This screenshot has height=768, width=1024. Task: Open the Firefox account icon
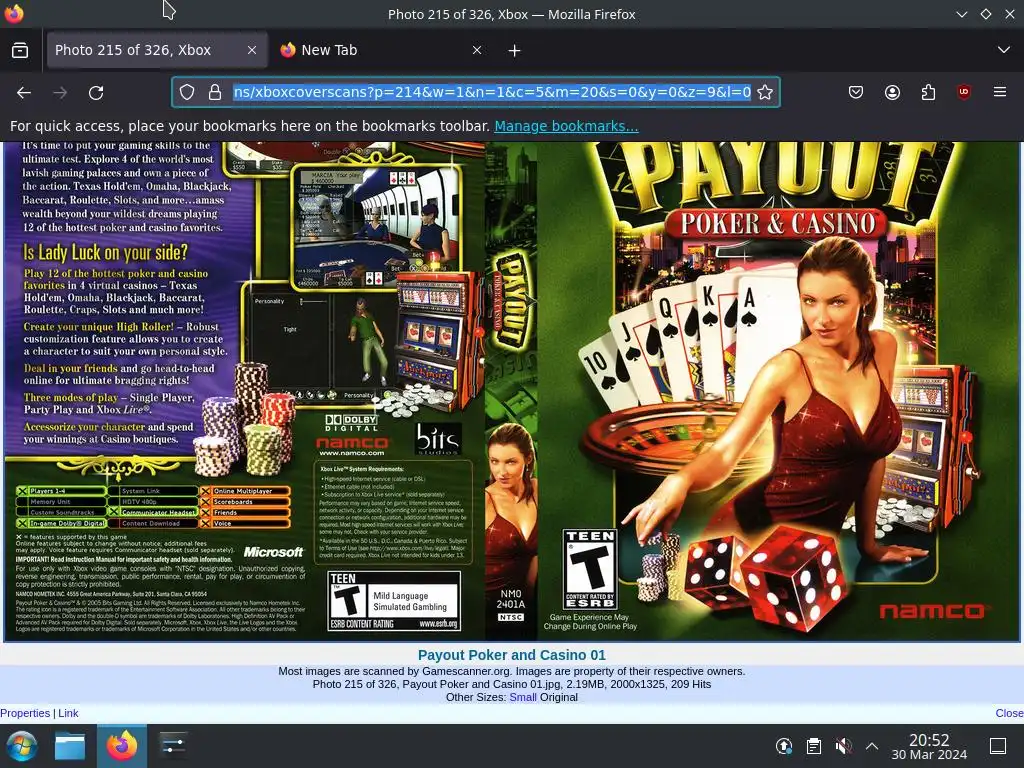[x=892, y=92]
